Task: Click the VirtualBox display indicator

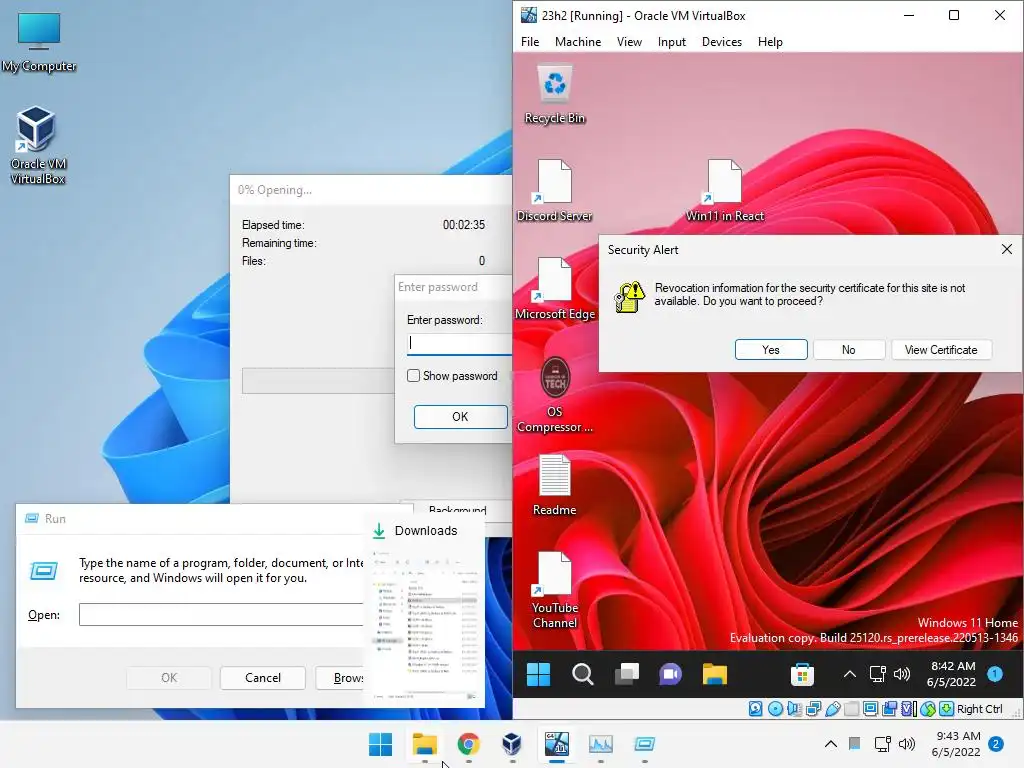Action: pos(871,709)
